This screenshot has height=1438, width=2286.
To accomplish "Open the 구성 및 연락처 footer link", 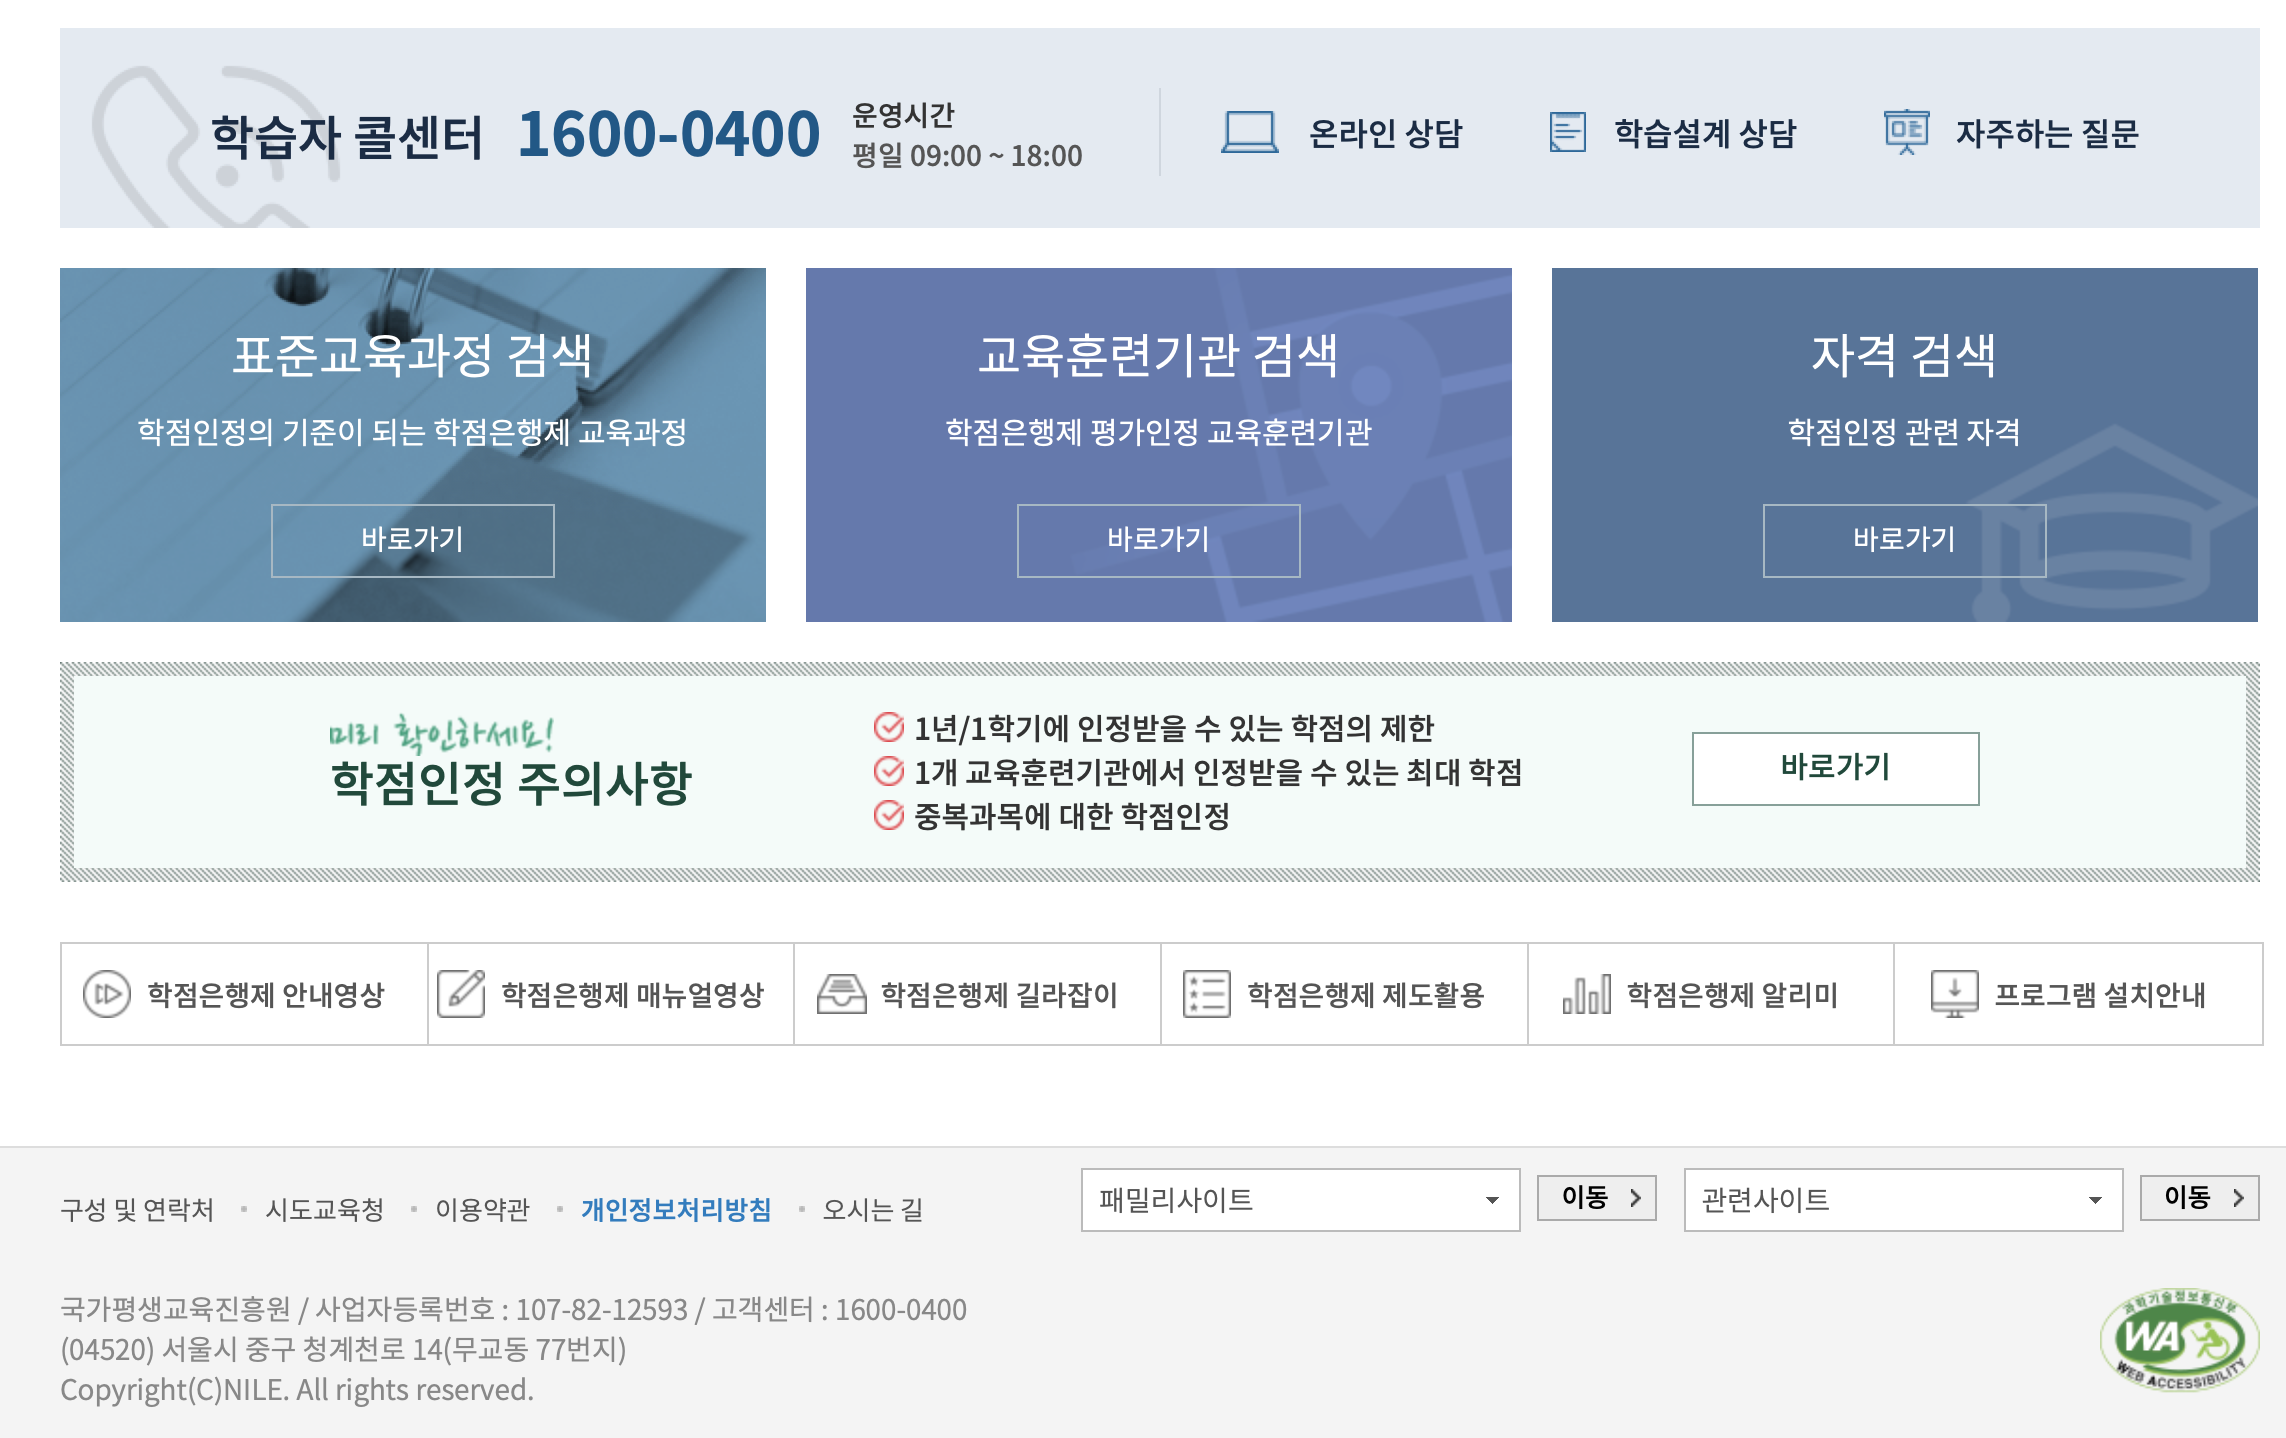I will tap(137, 1209).
